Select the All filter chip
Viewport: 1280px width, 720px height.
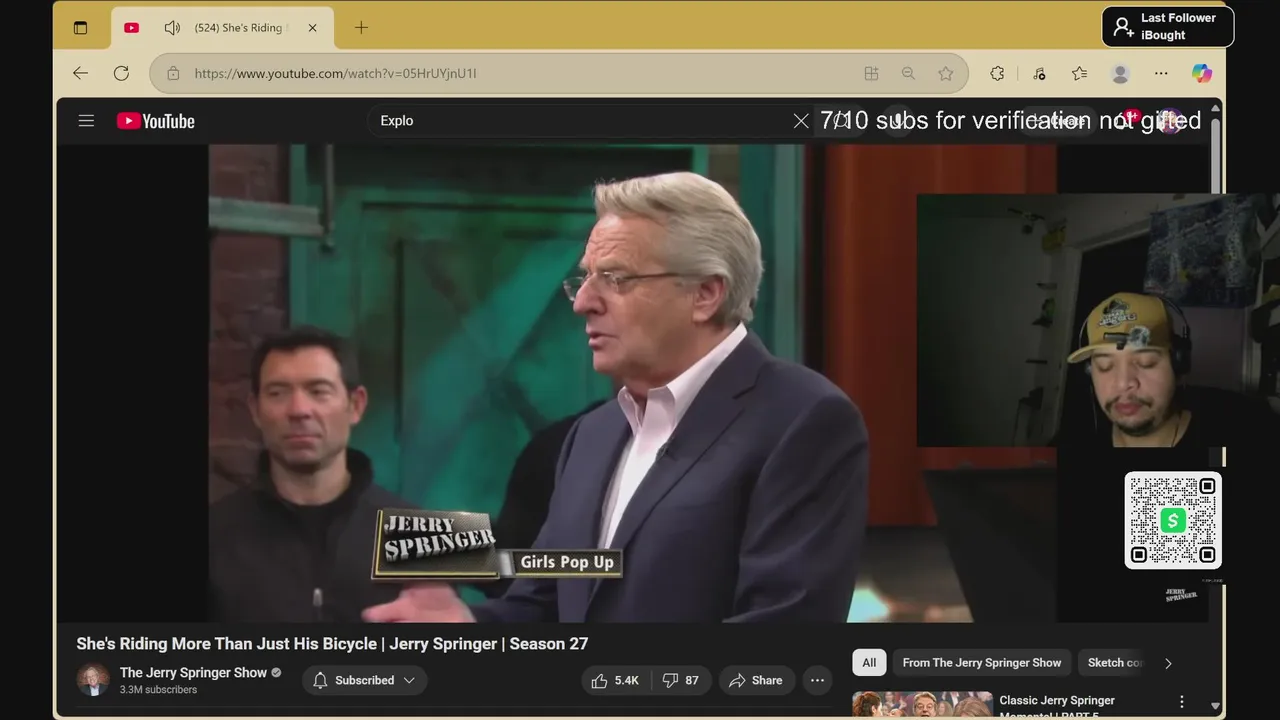pos(869,663)
